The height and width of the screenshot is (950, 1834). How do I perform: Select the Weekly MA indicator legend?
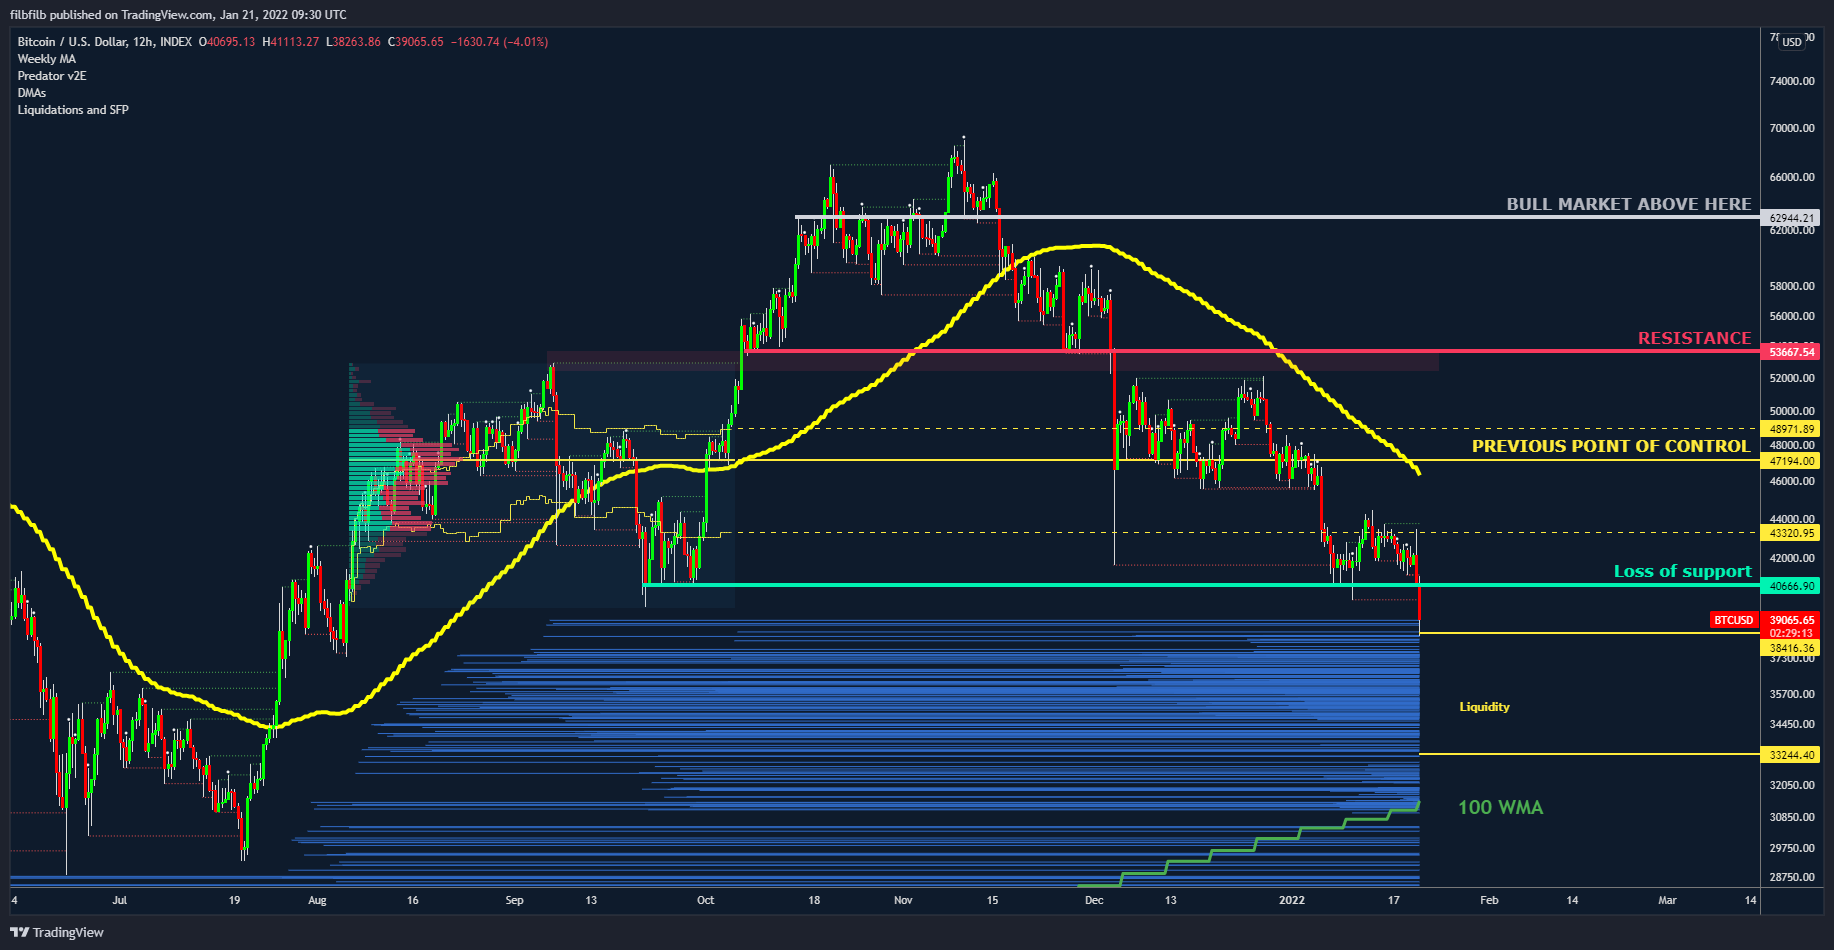[x=46, y=59]
